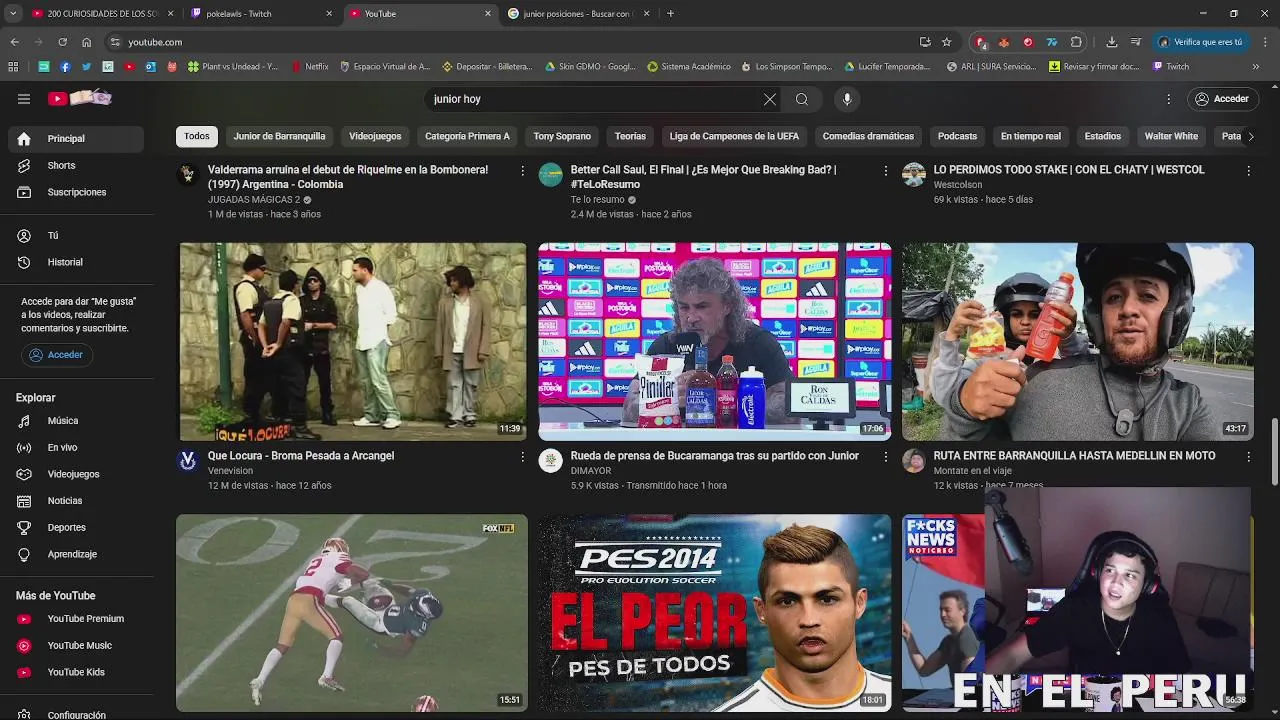Select the 'Todos' filter chip
The image size is (1280, 720).
click(x=197, y=136)
